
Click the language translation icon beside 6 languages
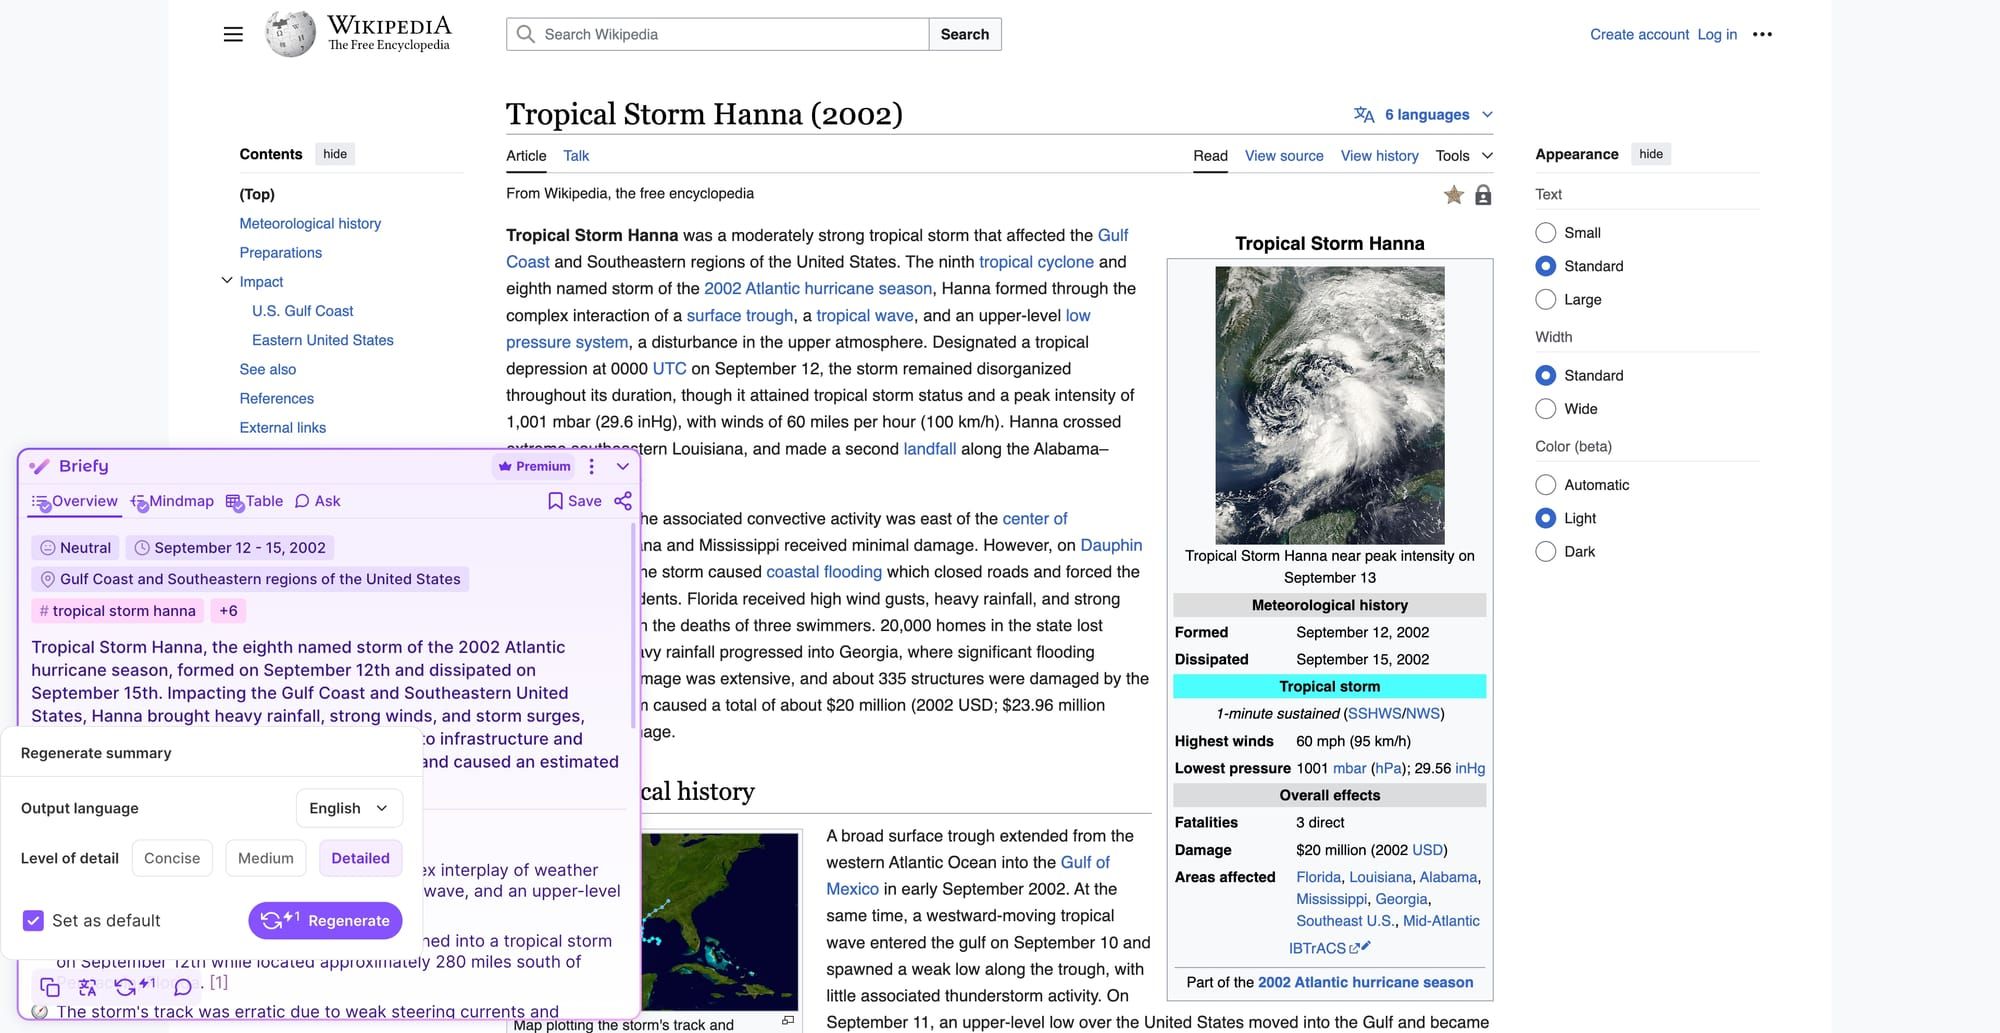click(1364, 115)
